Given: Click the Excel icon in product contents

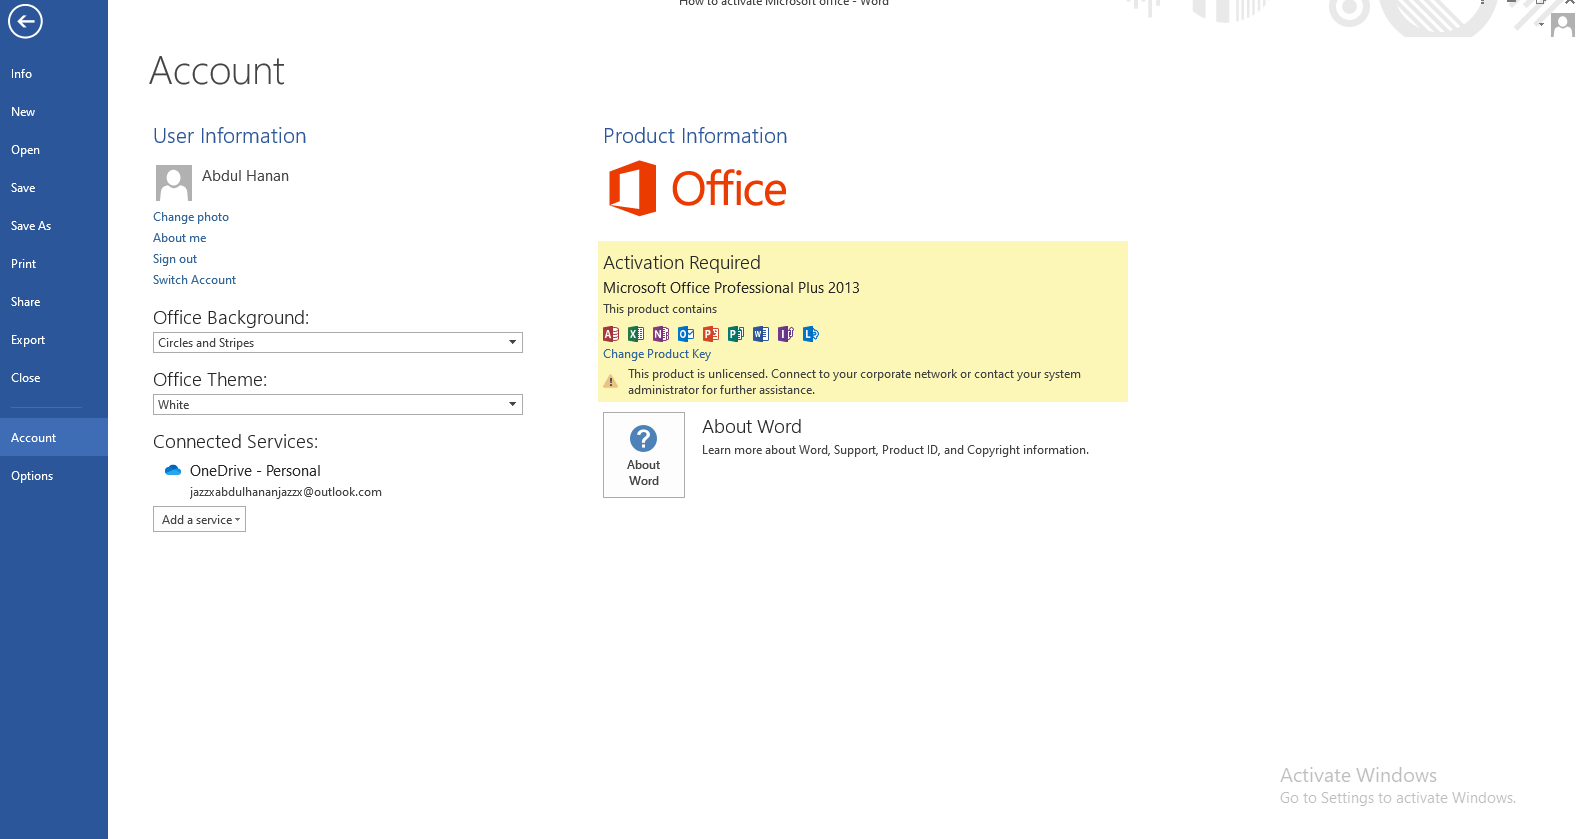Looking at the screenshot, I should point(636,334).
